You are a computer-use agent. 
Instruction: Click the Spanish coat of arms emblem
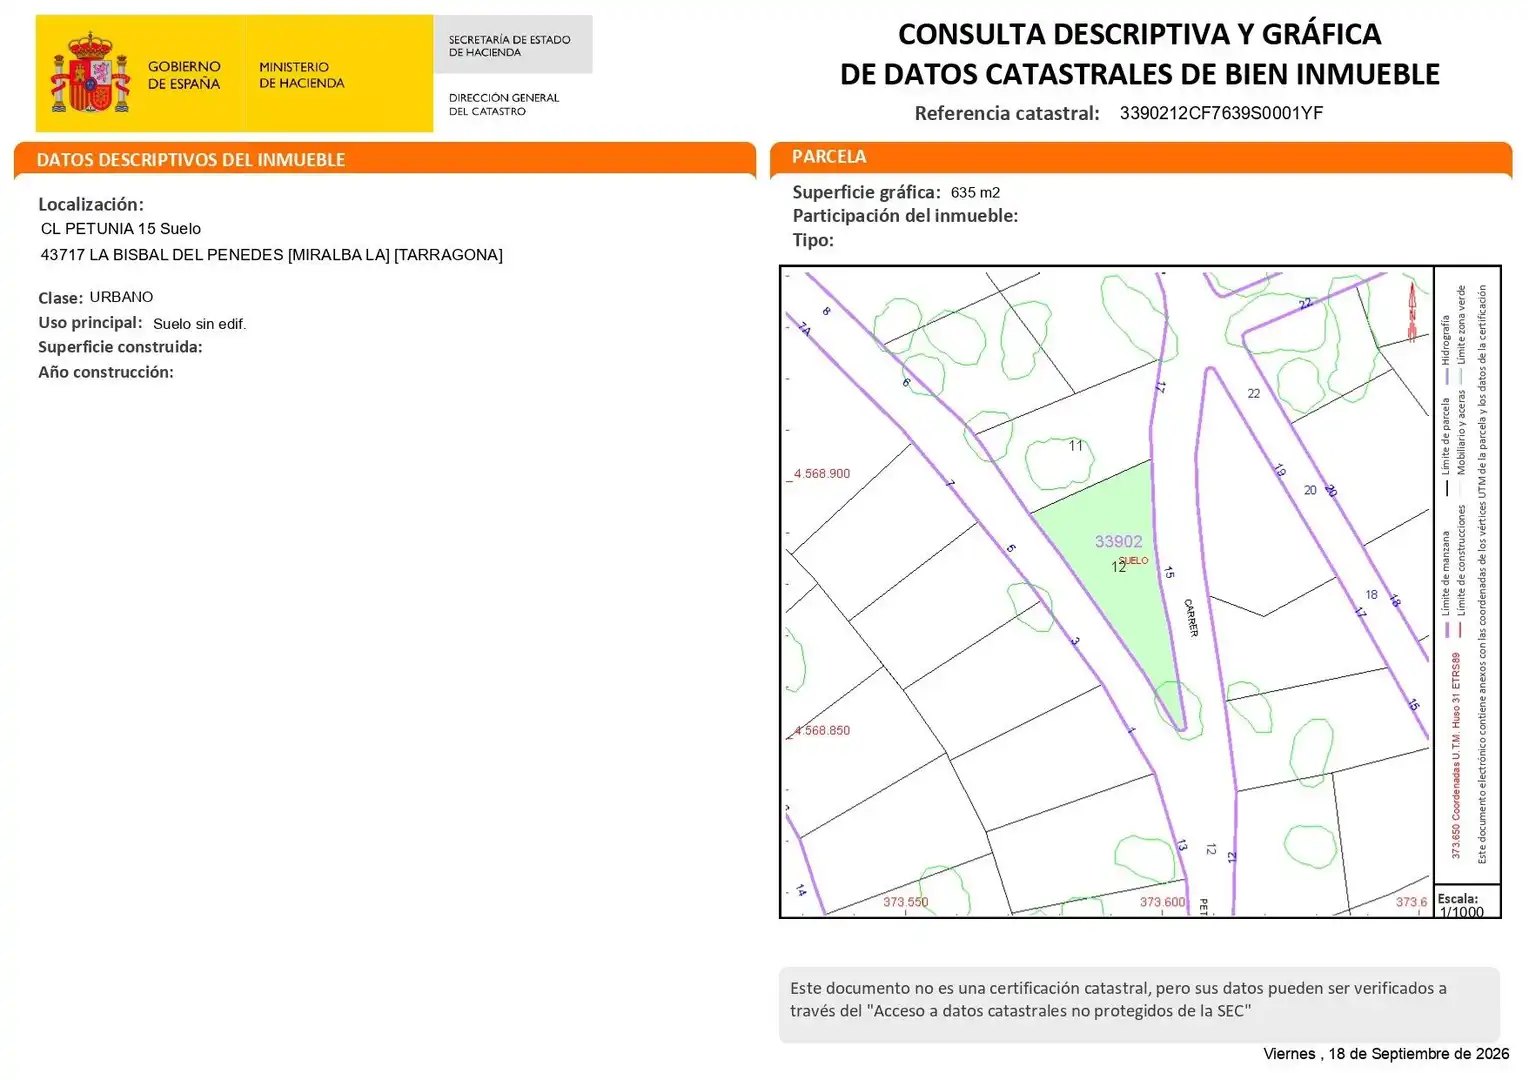coord(91,72)
